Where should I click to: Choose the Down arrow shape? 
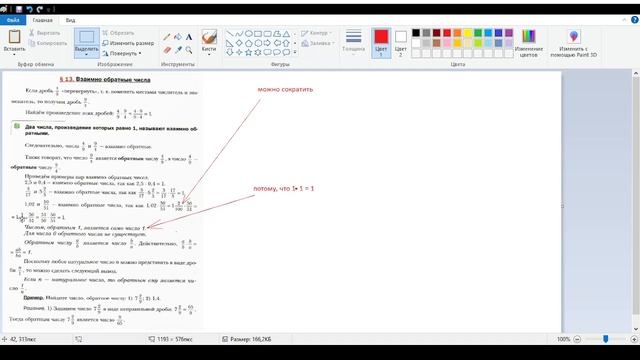tap(229, 52)
